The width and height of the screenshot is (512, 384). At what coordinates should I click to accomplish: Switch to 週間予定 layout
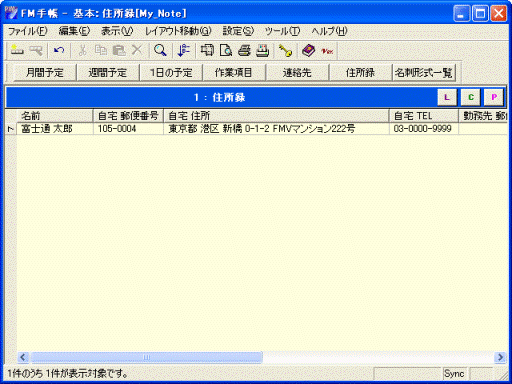(x=108, y=72)
